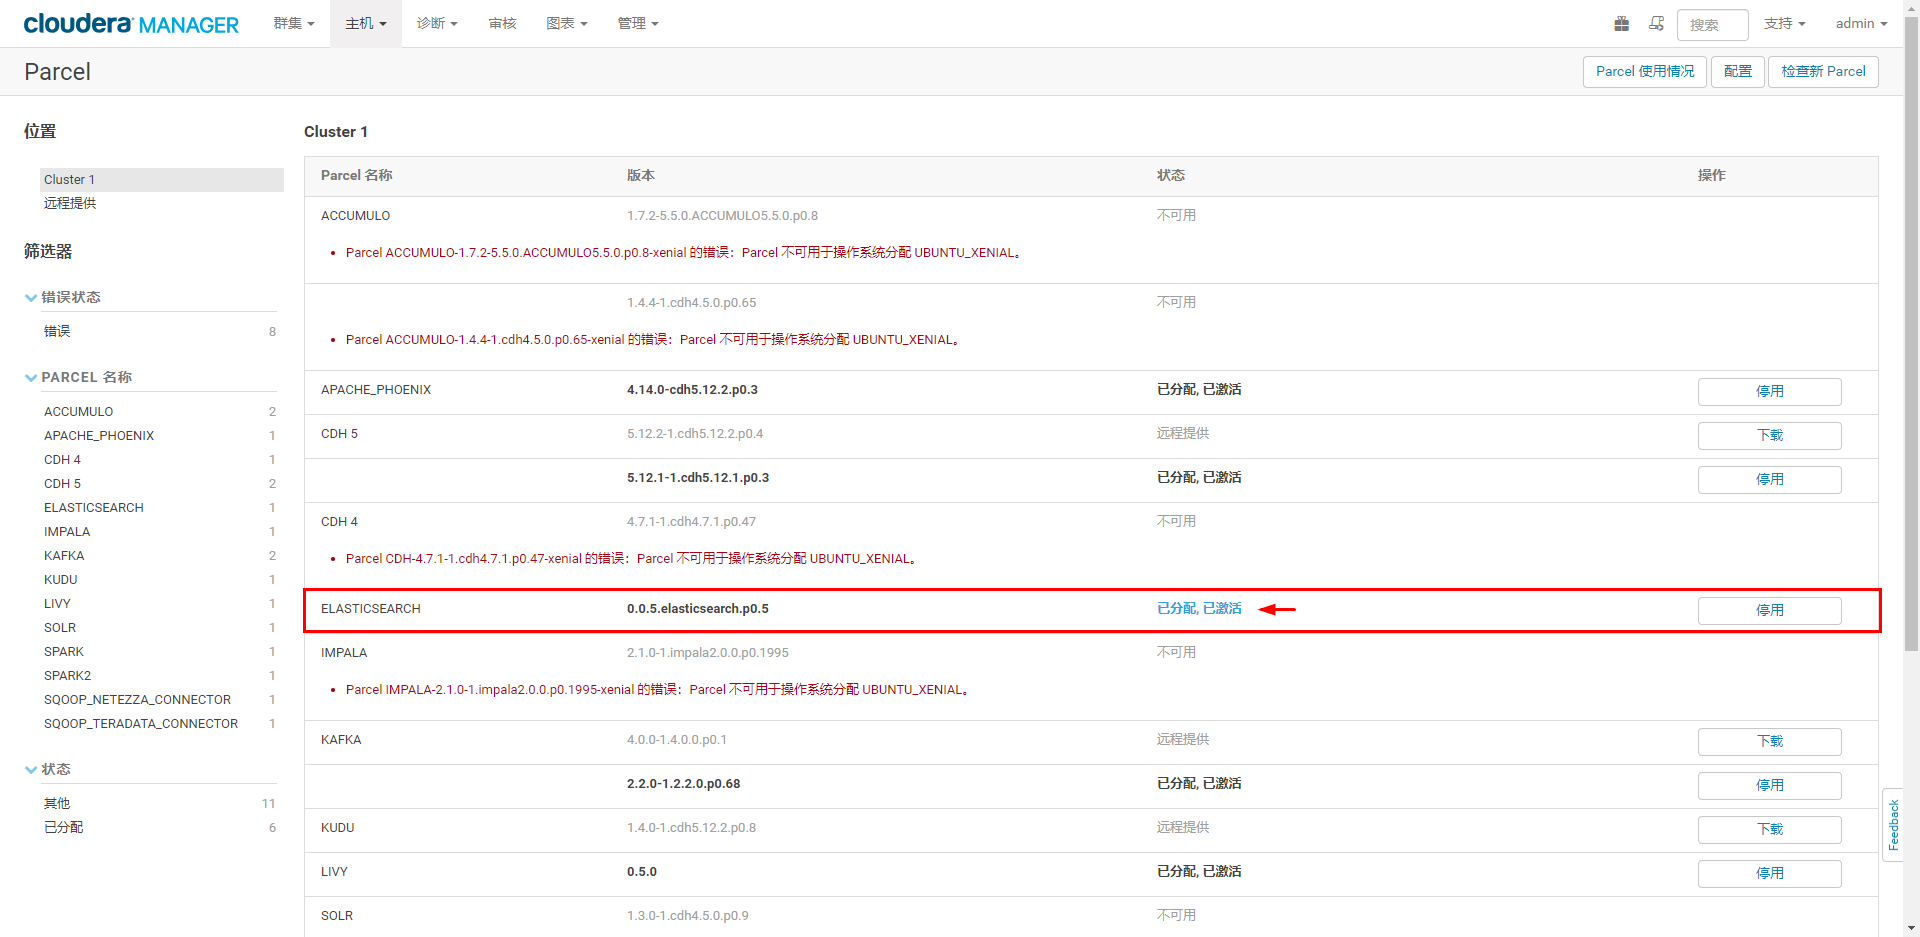Filter parcels by CDH 4

tap(62, 460)
